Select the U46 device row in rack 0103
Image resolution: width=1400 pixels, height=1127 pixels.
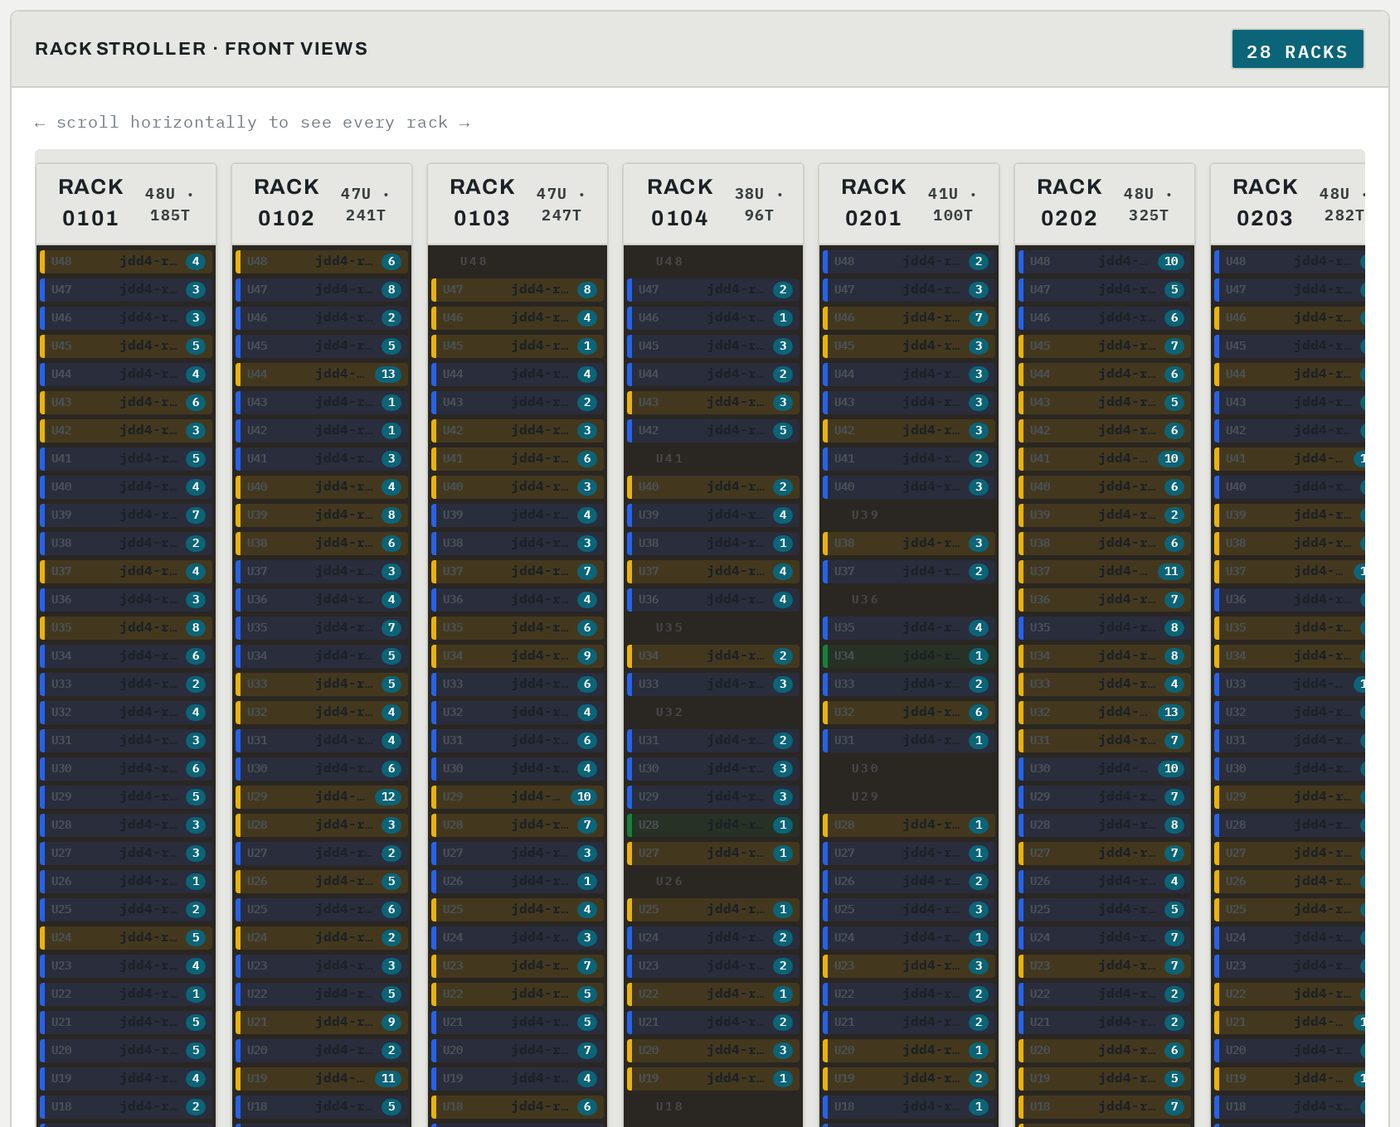click(x=517, y=318)
